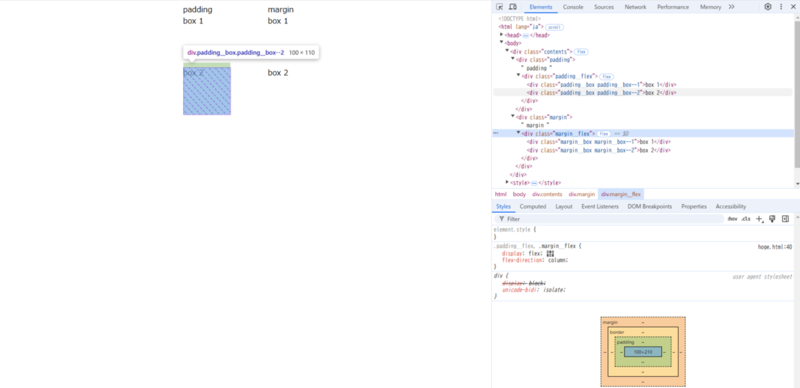This screenshot has width=800, height=388.
Task: Open the flexbox editor icon next to display: flex
Action: point(550,253)
